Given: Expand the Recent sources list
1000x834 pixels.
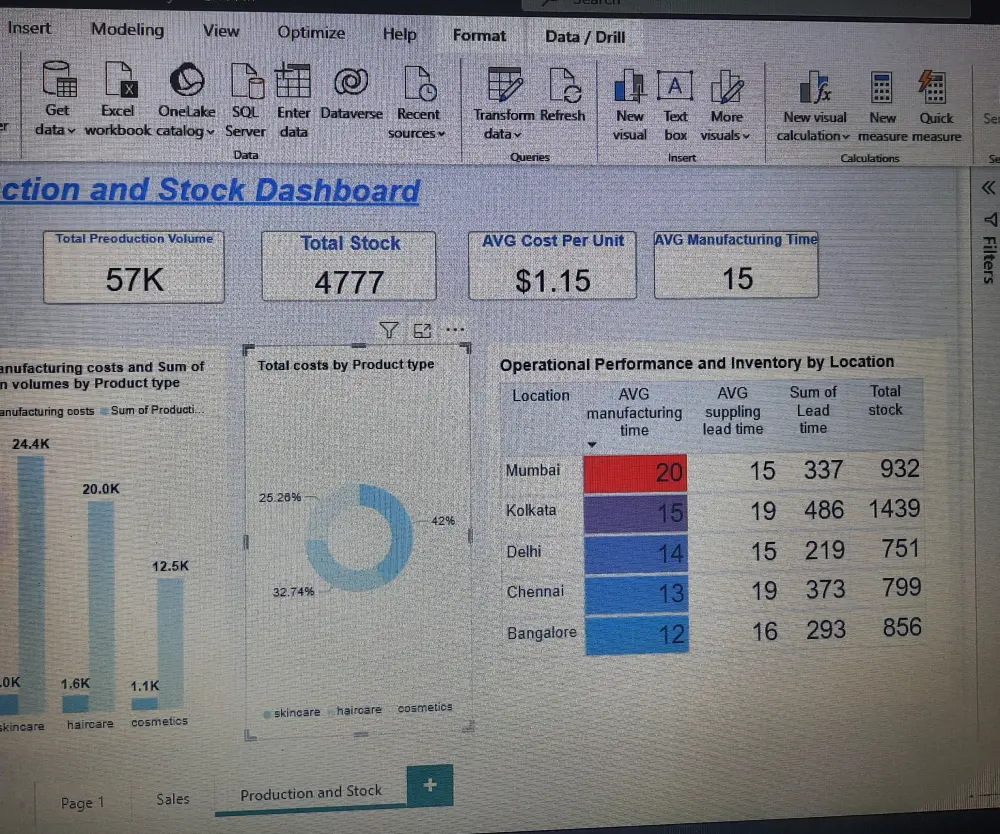Looking at the screenshot, I should pos(417,103).
